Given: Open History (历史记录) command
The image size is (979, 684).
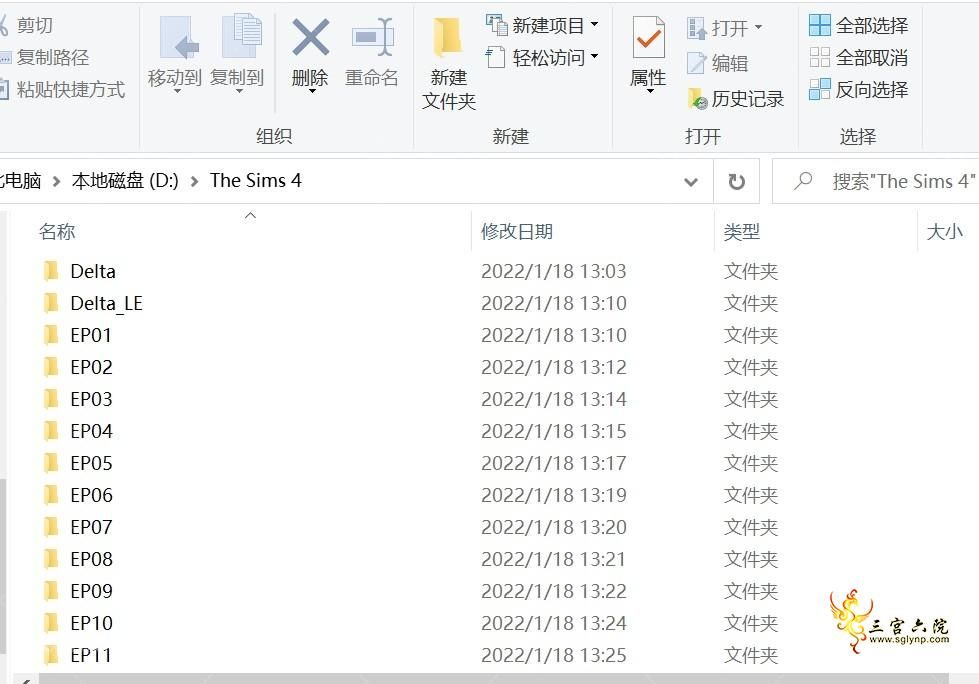Looking at the screenshot, I should pyautogui.click(x=735, y=99).
